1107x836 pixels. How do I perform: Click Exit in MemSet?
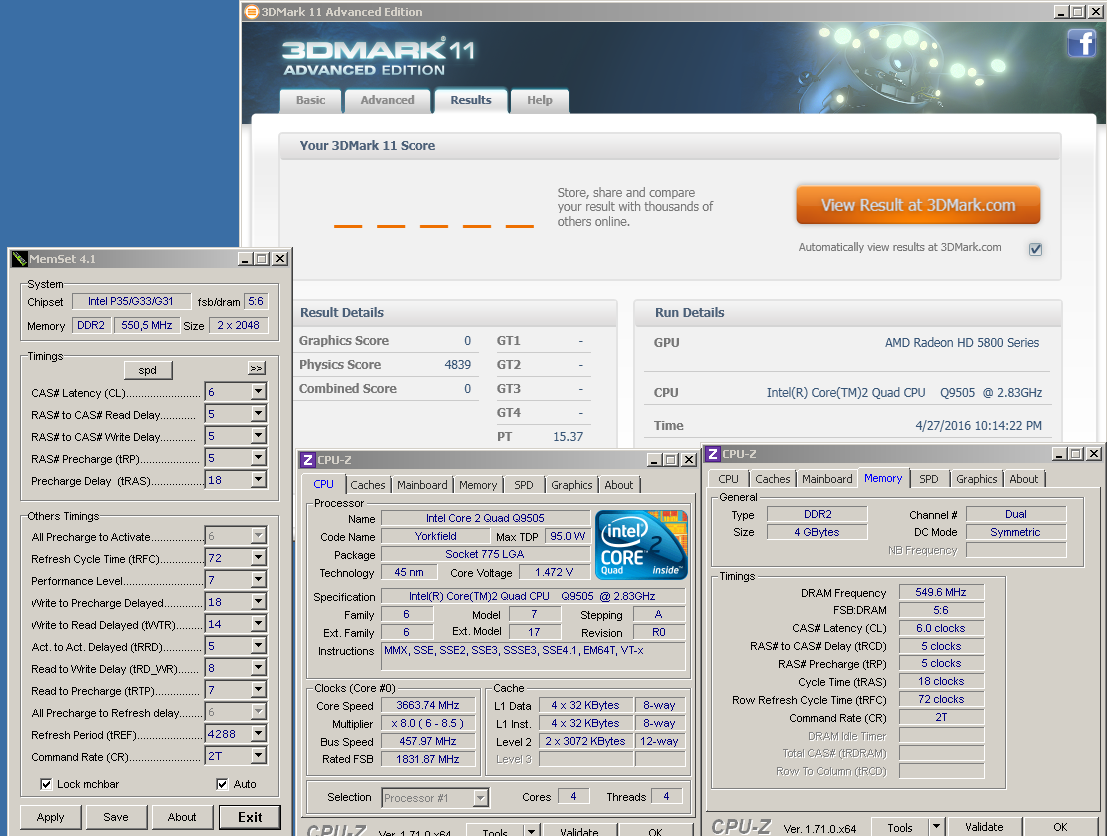tap(250, 817)
